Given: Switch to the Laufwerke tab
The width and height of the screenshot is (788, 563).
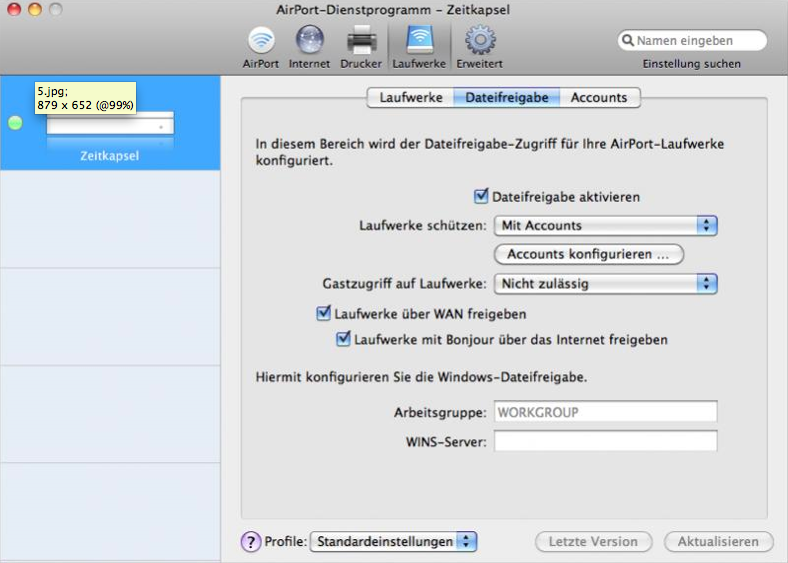Looking at the screenshot, I should 410,97.
